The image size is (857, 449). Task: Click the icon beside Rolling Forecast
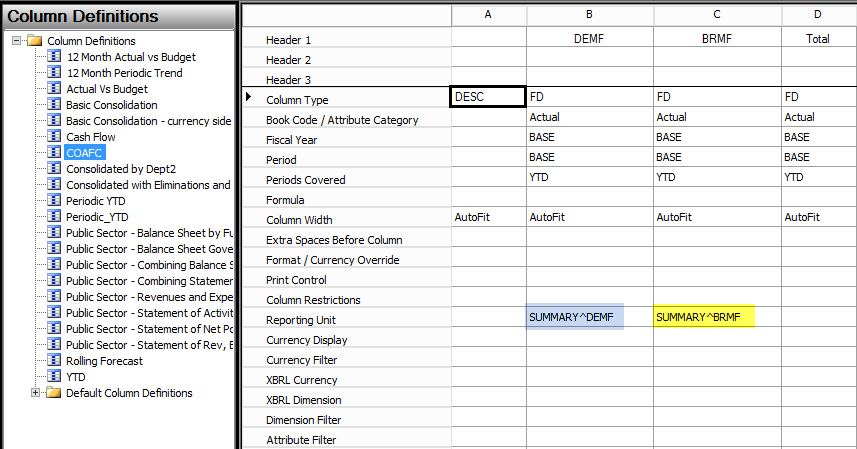pyautogui.click(x=55, y=361)
